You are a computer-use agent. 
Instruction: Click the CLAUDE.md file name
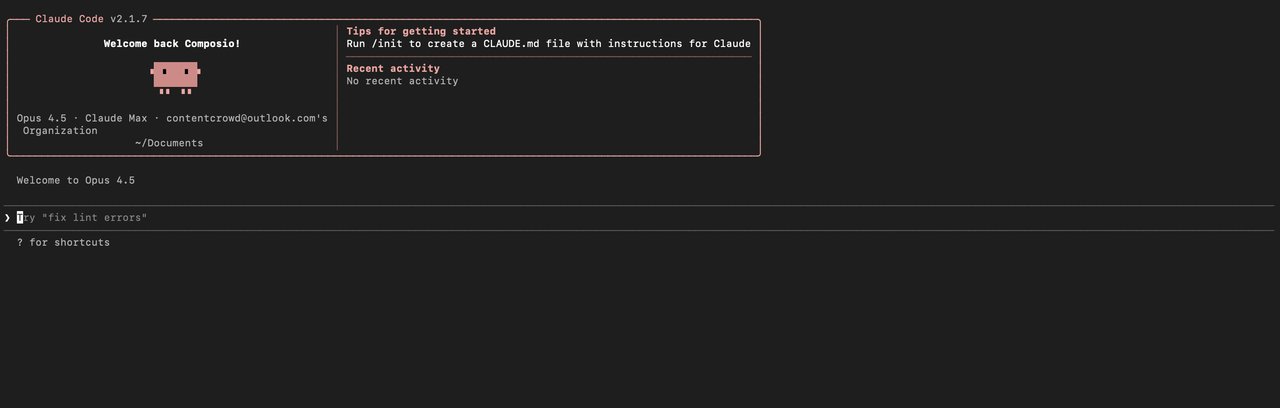512,44
